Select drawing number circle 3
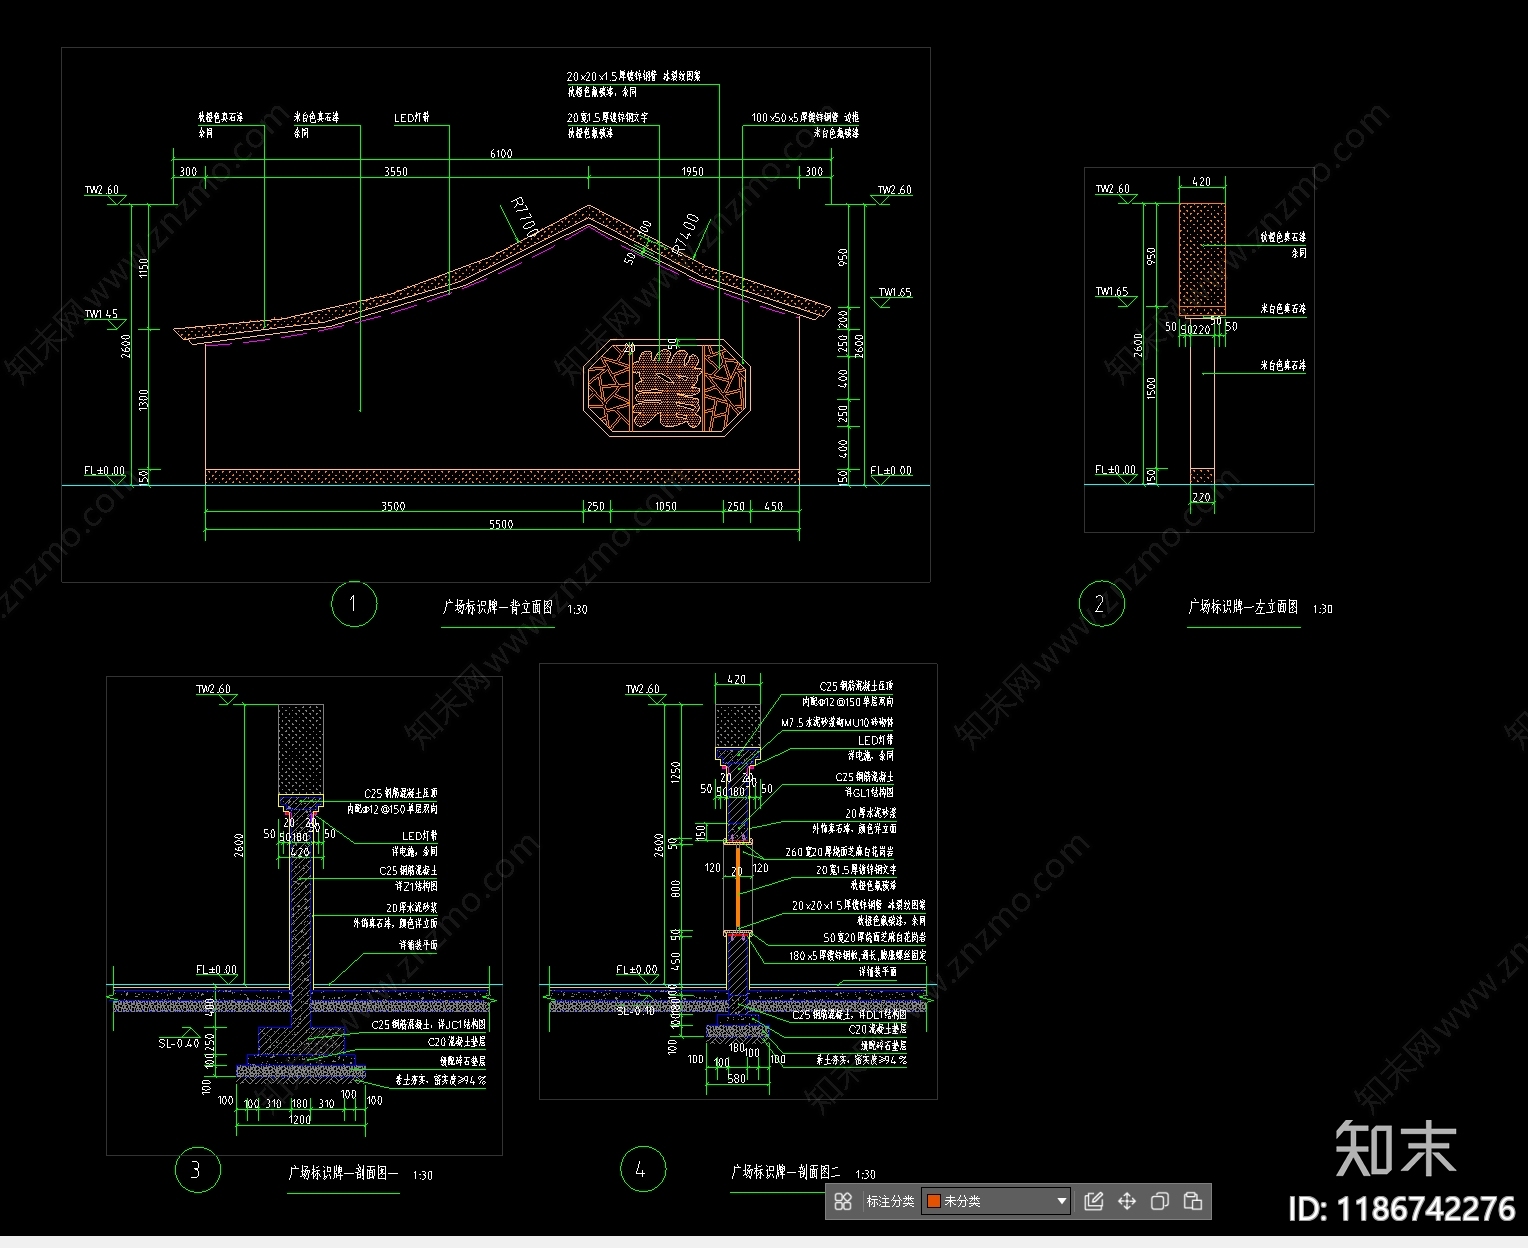 point(197,1170)
